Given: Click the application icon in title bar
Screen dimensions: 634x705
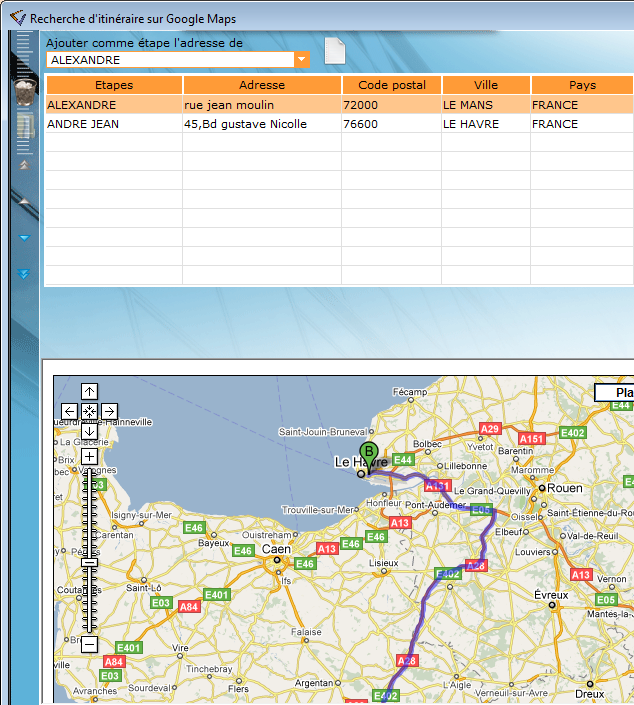Looking at the screenshot, I should pyautogui.click(x=18, y=18).
